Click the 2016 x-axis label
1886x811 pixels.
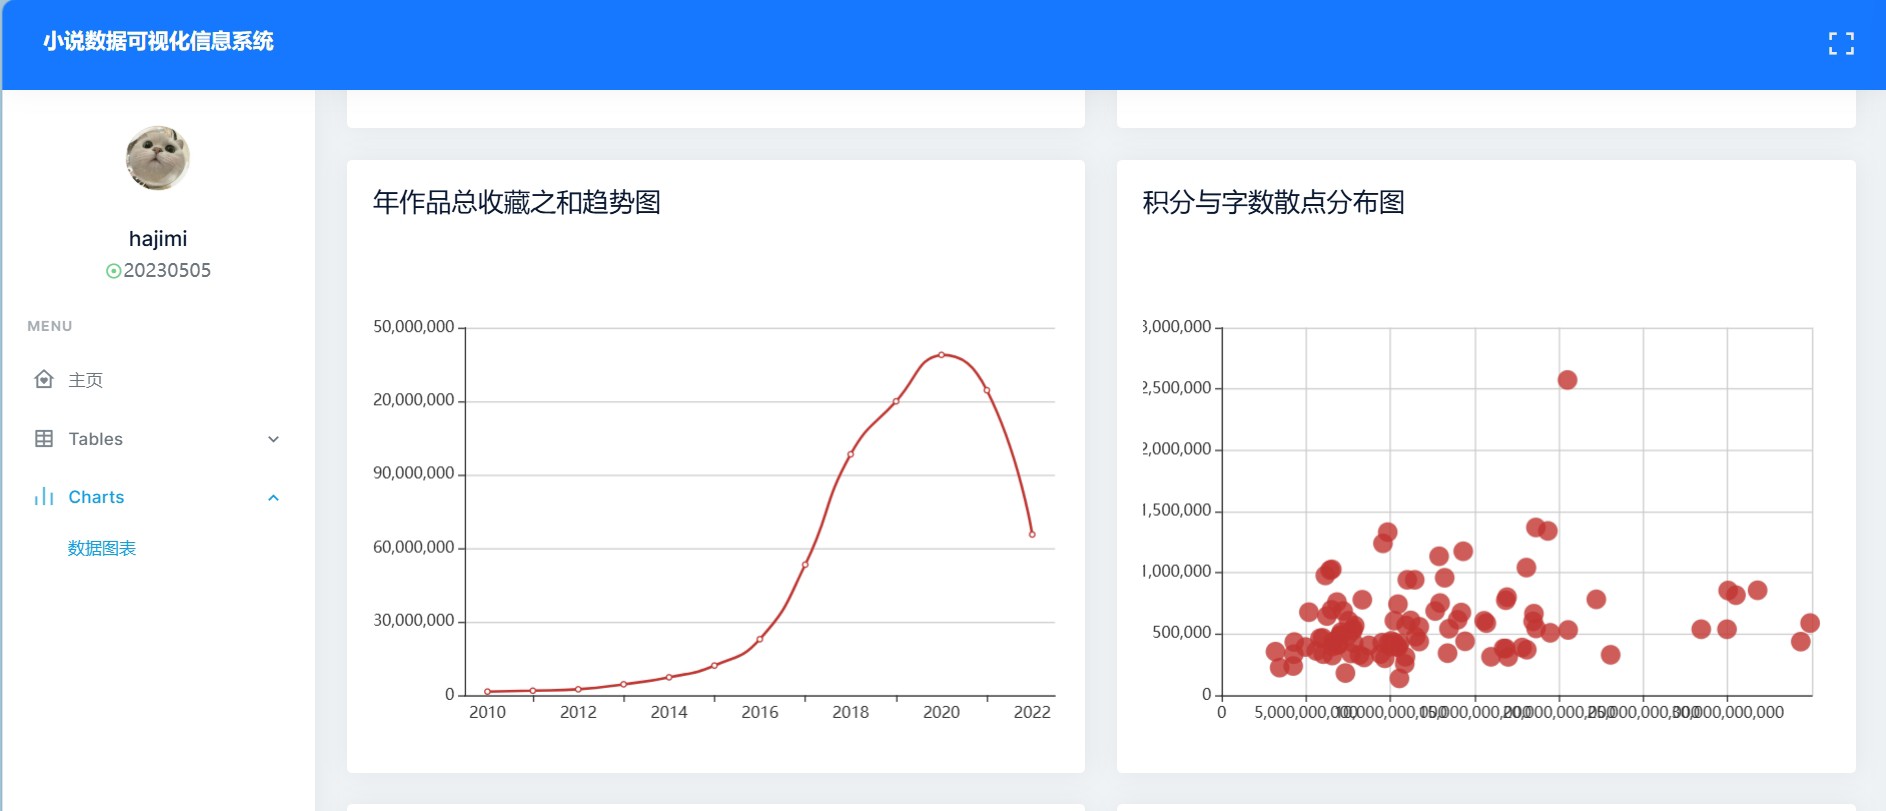pos(760,712)
